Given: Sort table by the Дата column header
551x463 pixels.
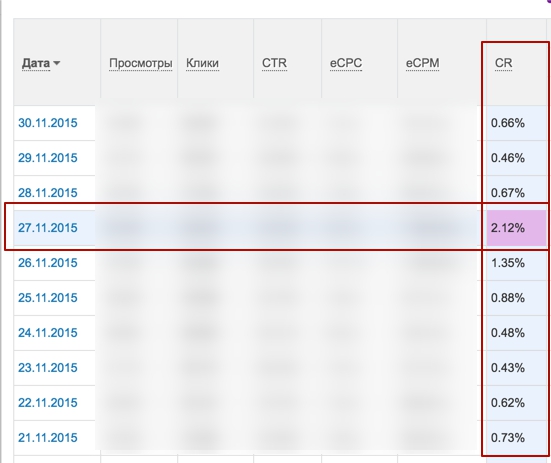Looking at the screenshot, I should click(36, 63).
